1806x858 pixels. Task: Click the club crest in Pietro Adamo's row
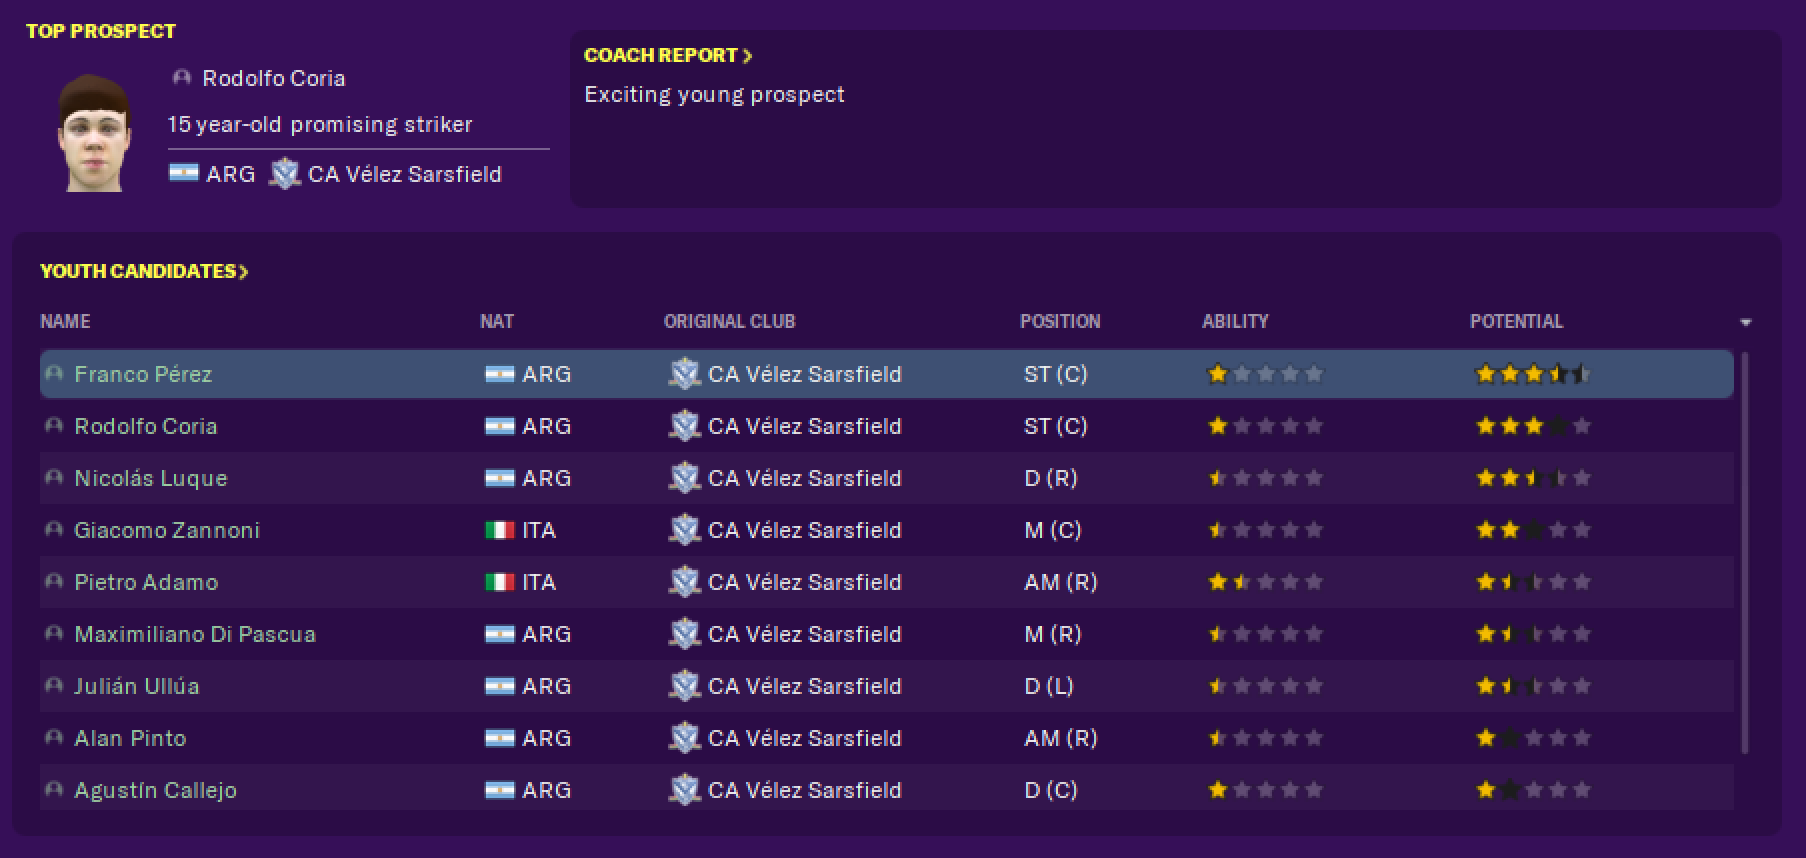tap(684, 582)
